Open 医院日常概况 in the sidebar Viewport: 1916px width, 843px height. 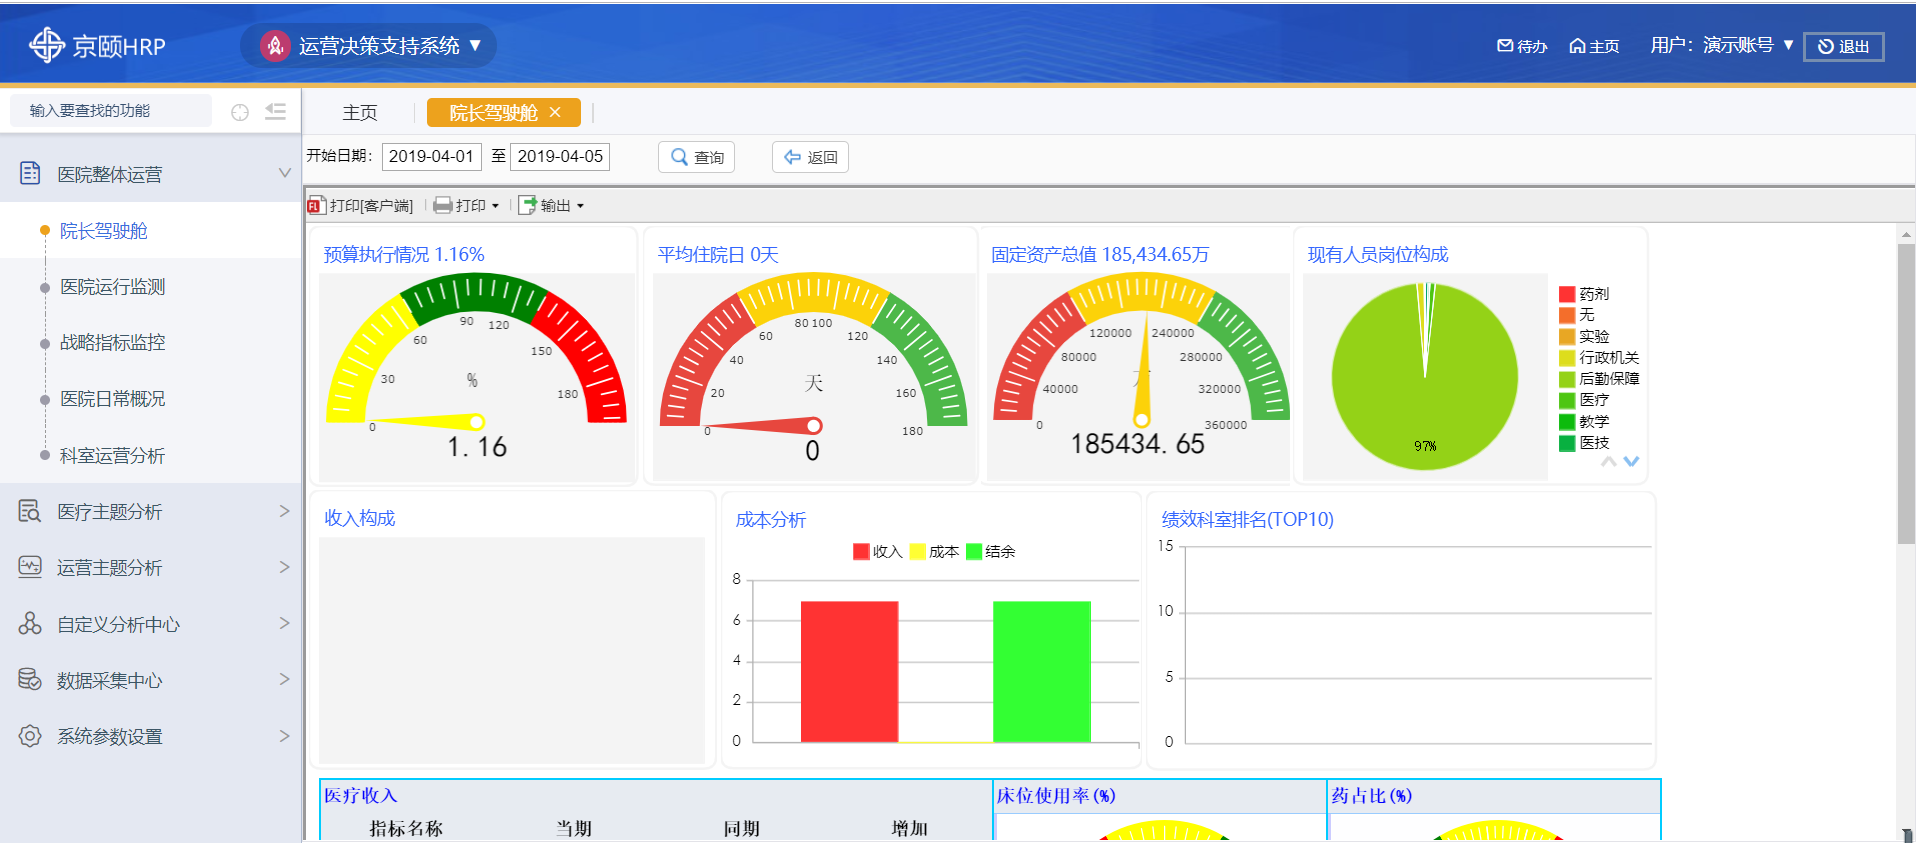112,399
